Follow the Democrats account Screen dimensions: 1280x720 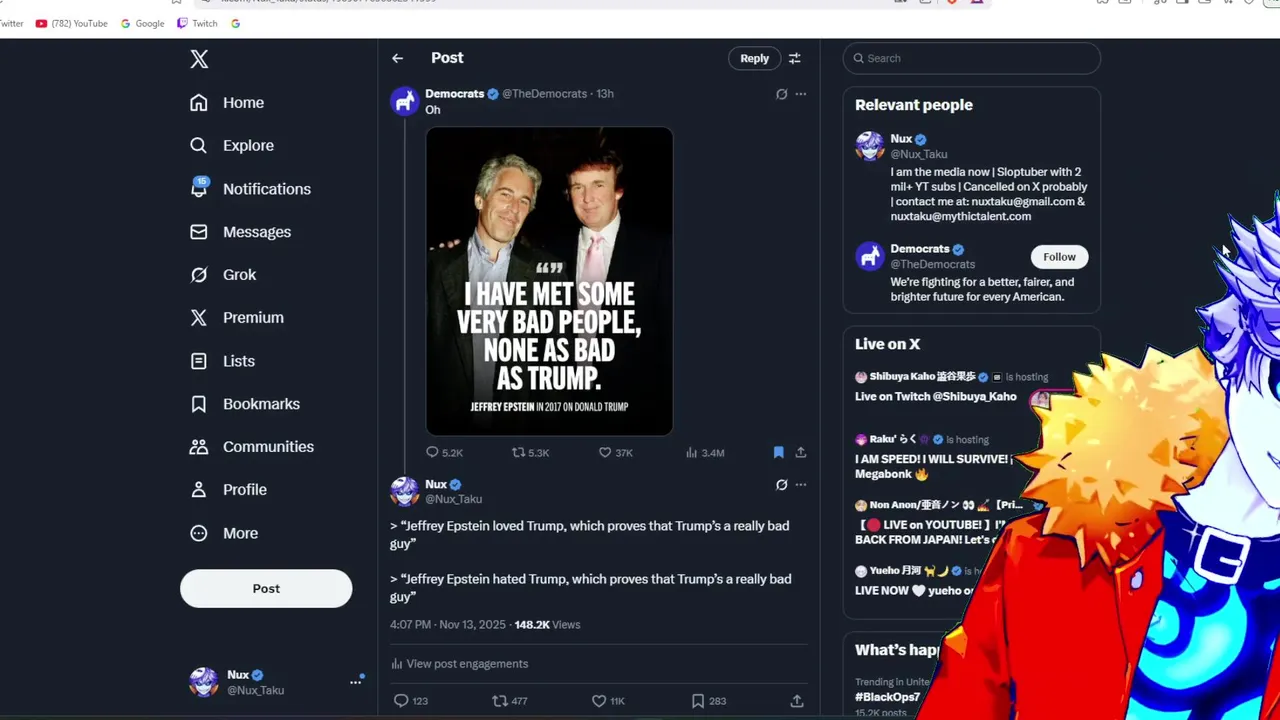click(x=1059, y=257)
